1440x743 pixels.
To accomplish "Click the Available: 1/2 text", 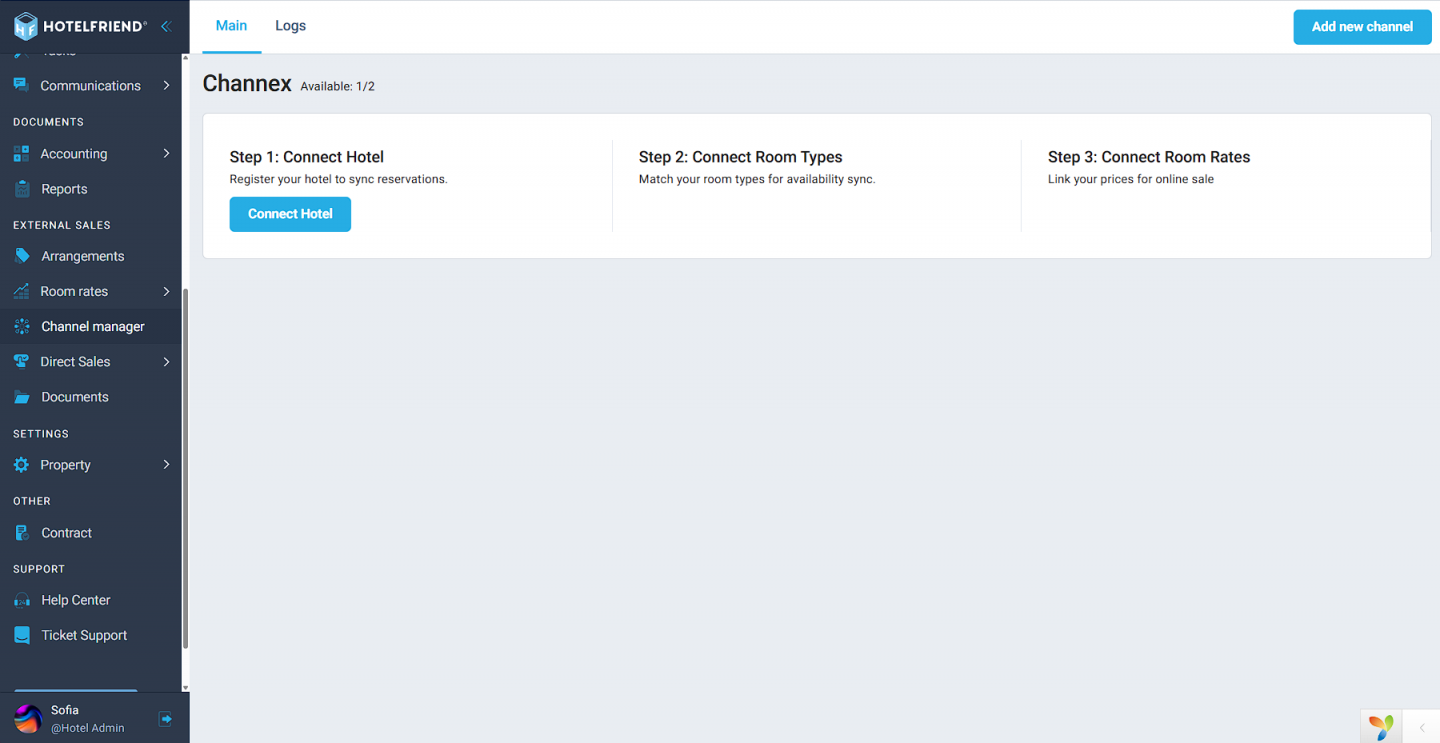I will pyautogui.click(x=338, y=87).
